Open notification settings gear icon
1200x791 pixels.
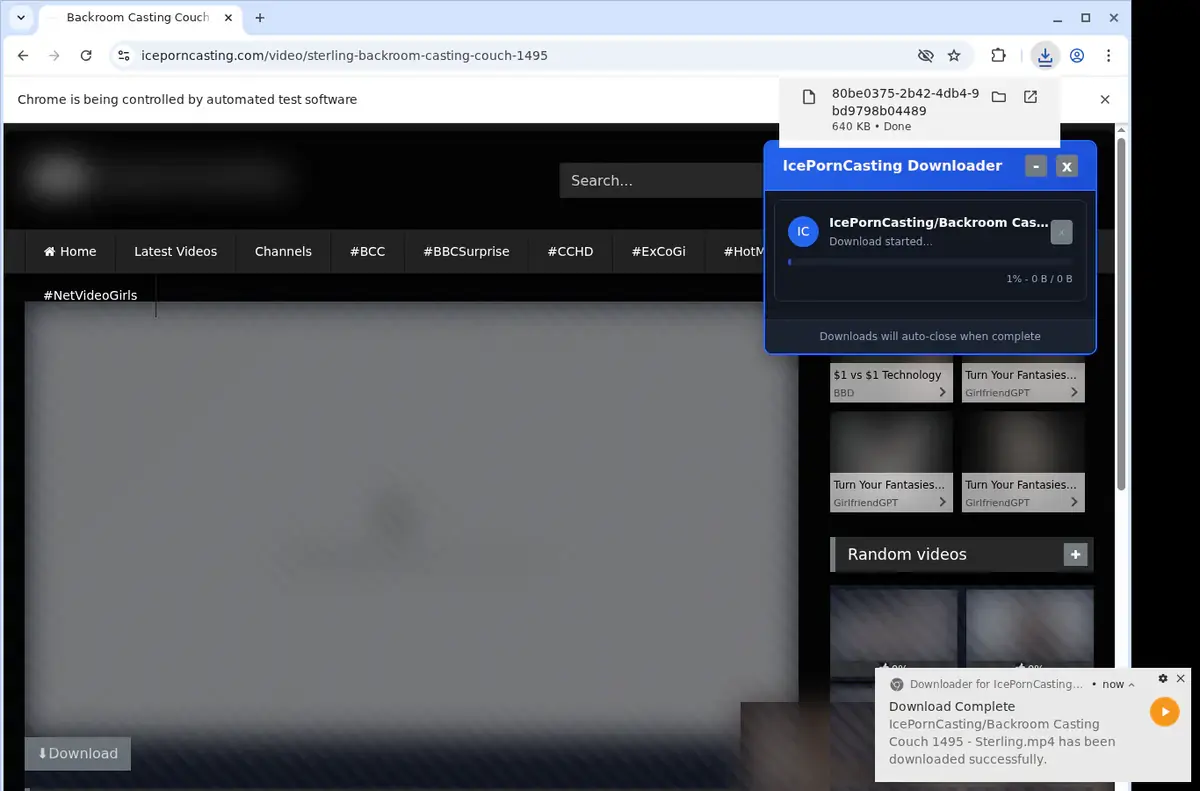click(1163, 678)
